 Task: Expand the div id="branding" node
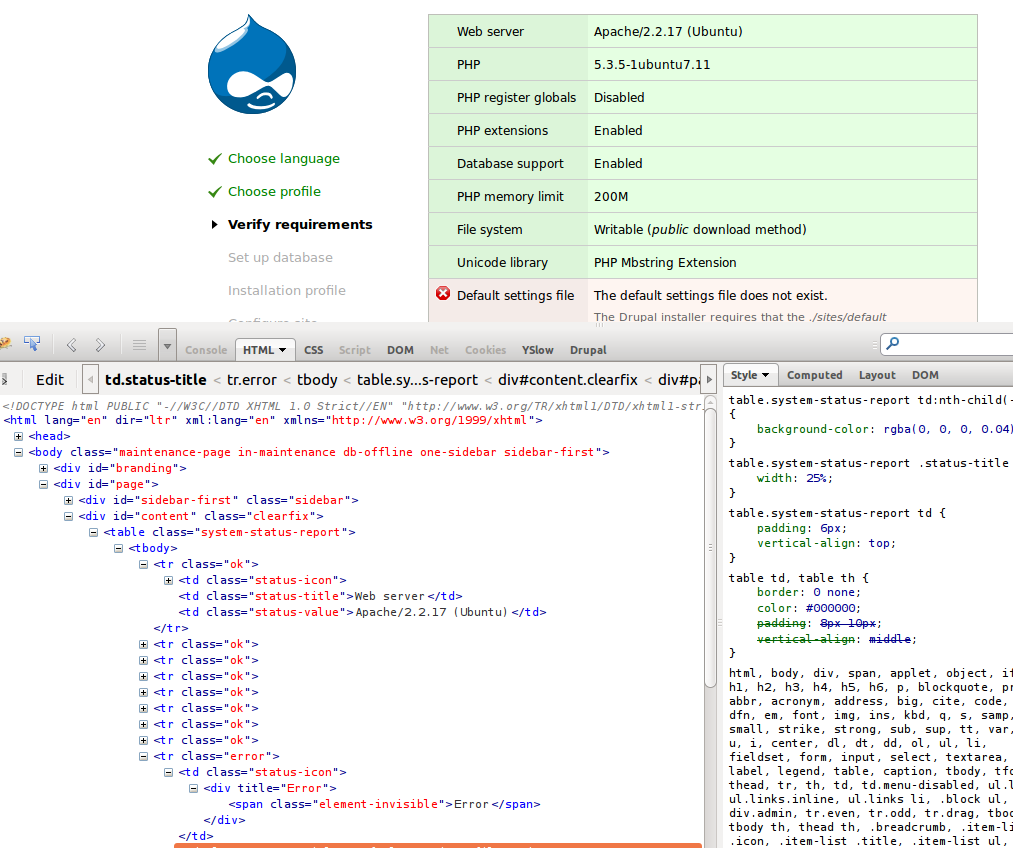click(x=43, y=468)
